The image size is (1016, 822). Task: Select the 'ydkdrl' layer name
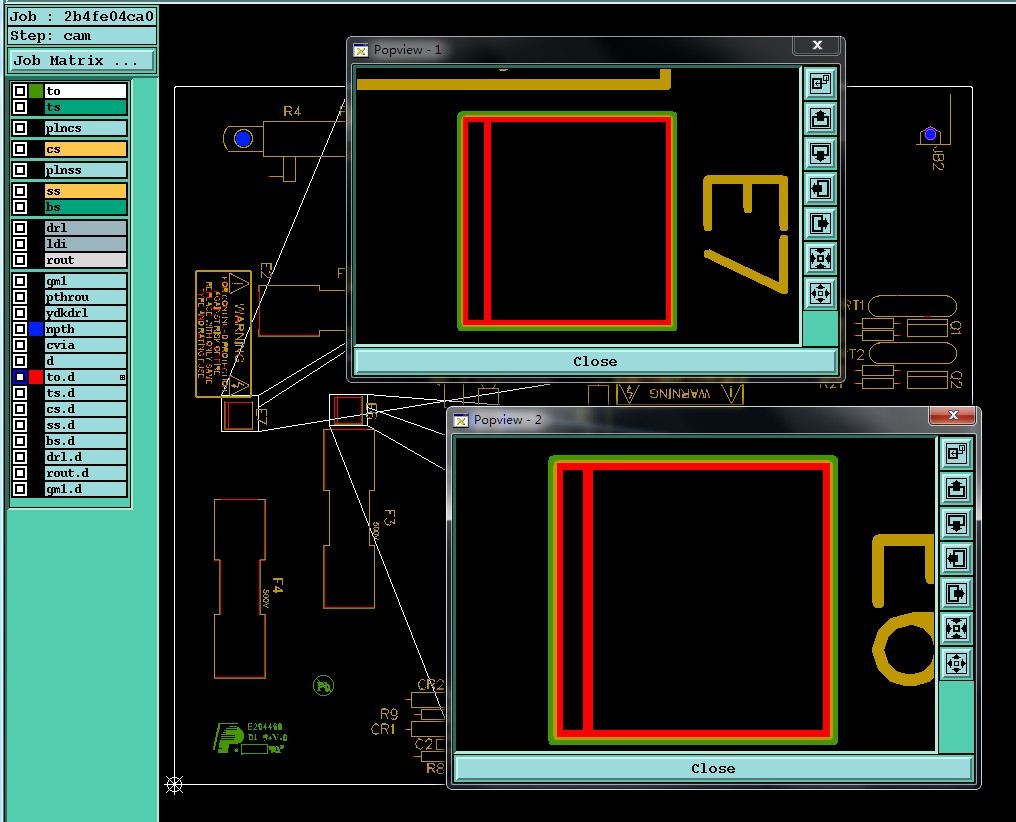click(86, 313)
